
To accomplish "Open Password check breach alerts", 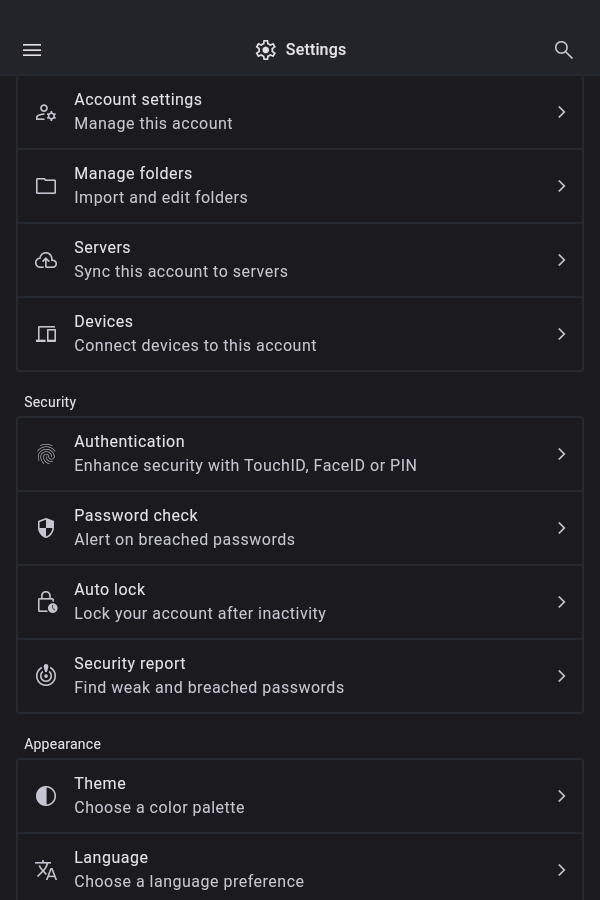I will [x=300, y=528].
